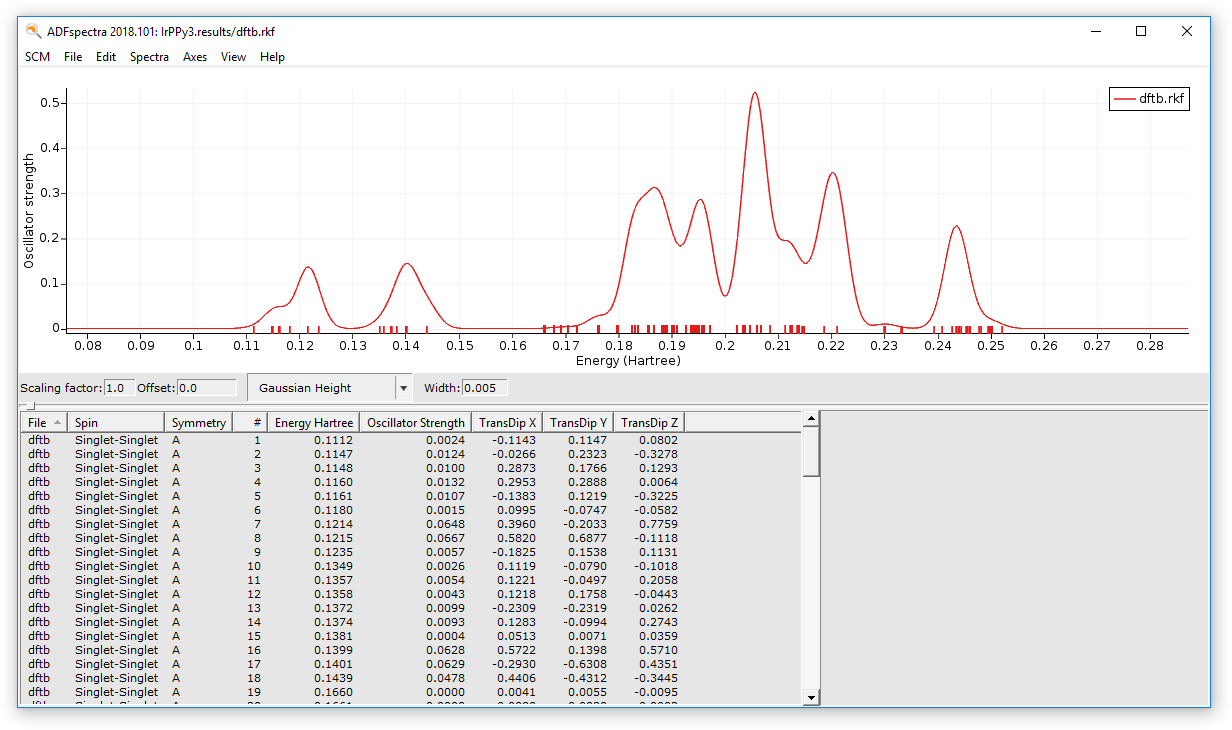
Task: Close the ADFspectra window
Action: (1187, 31)
